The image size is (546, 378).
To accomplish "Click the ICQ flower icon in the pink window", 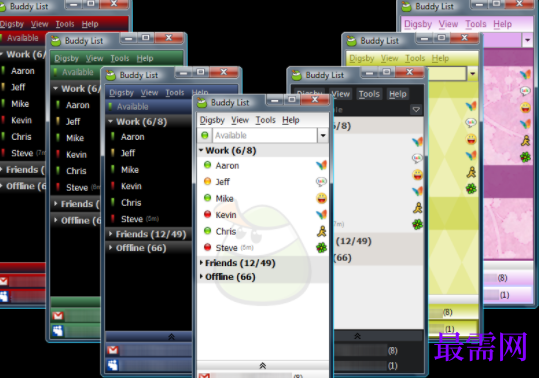I will point(525,157).
